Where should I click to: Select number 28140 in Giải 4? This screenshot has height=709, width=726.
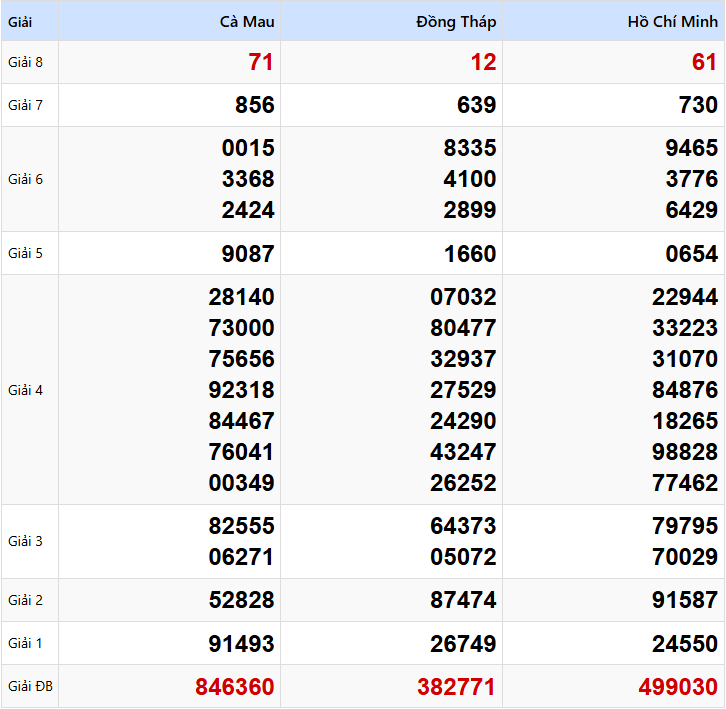(x=241, y=297)
